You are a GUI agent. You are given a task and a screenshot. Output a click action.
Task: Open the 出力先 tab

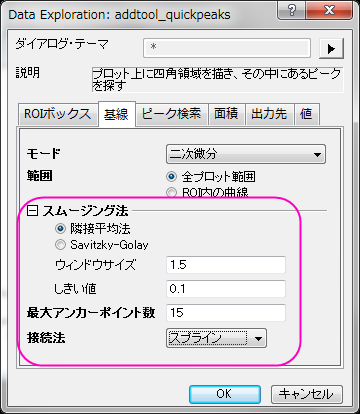270,114
